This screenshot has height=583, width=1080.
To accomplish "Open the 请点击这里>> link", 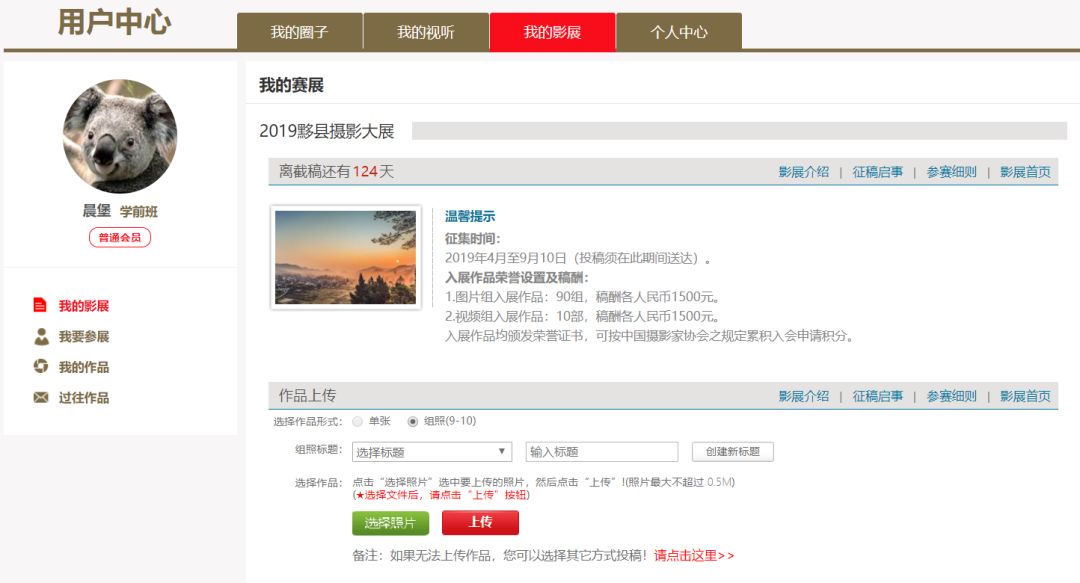I will point(694,555).
